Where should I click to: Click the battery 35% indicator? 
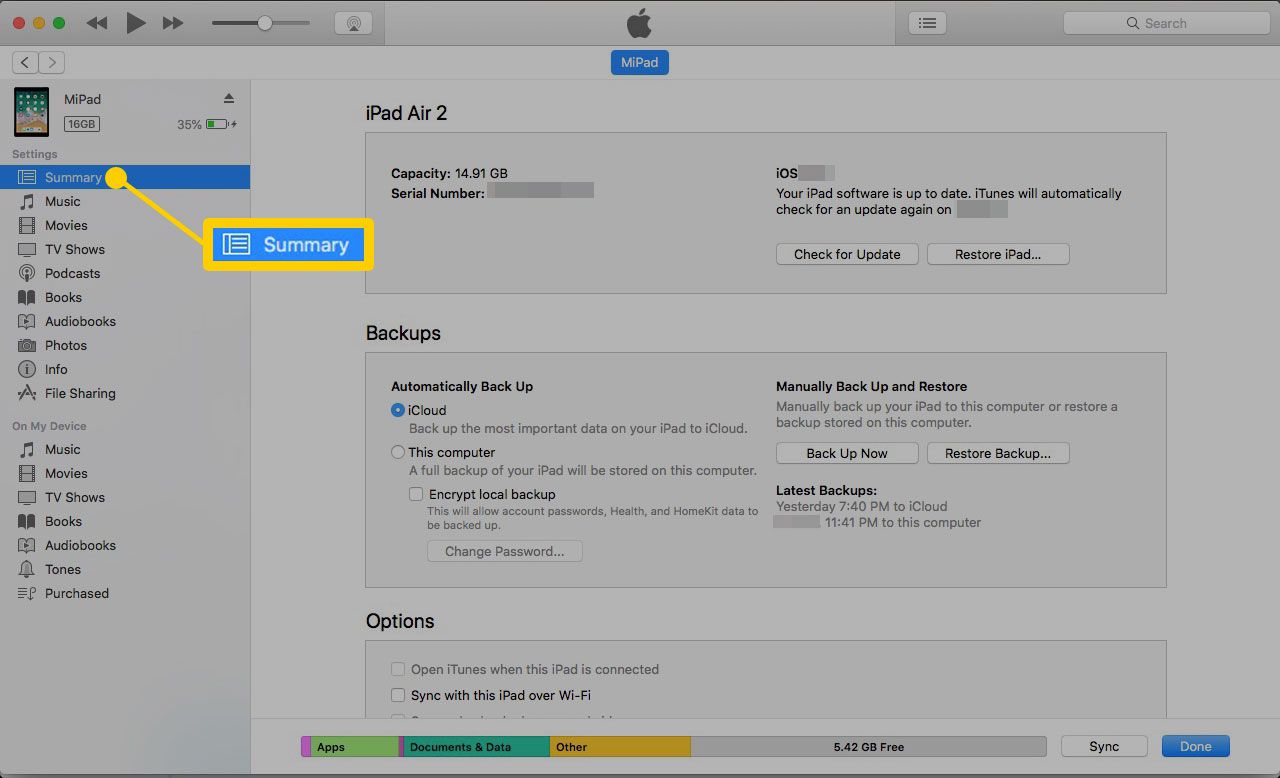coord(207,125)
